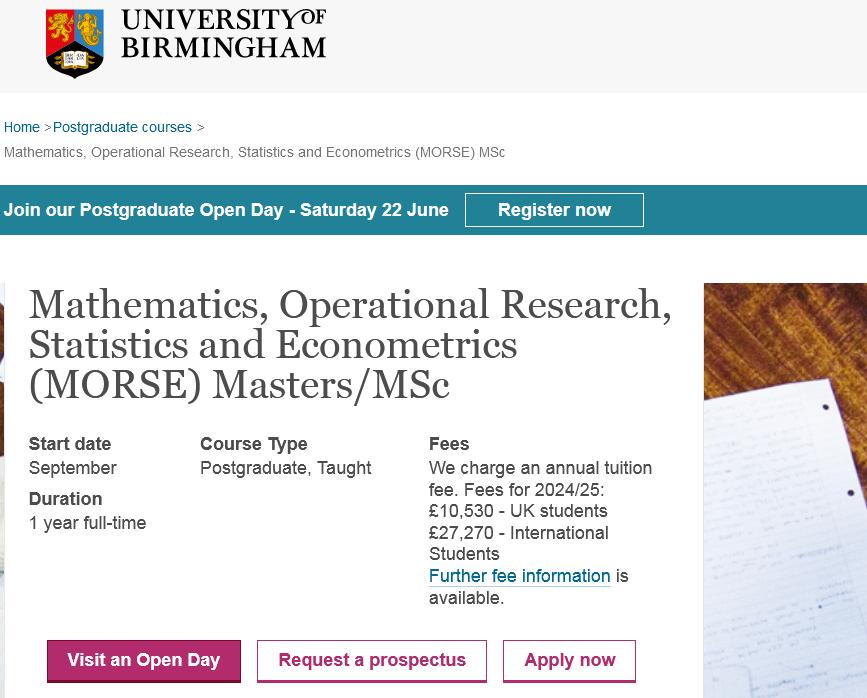Click the University of Birmingham crest logo

point(74,43)
